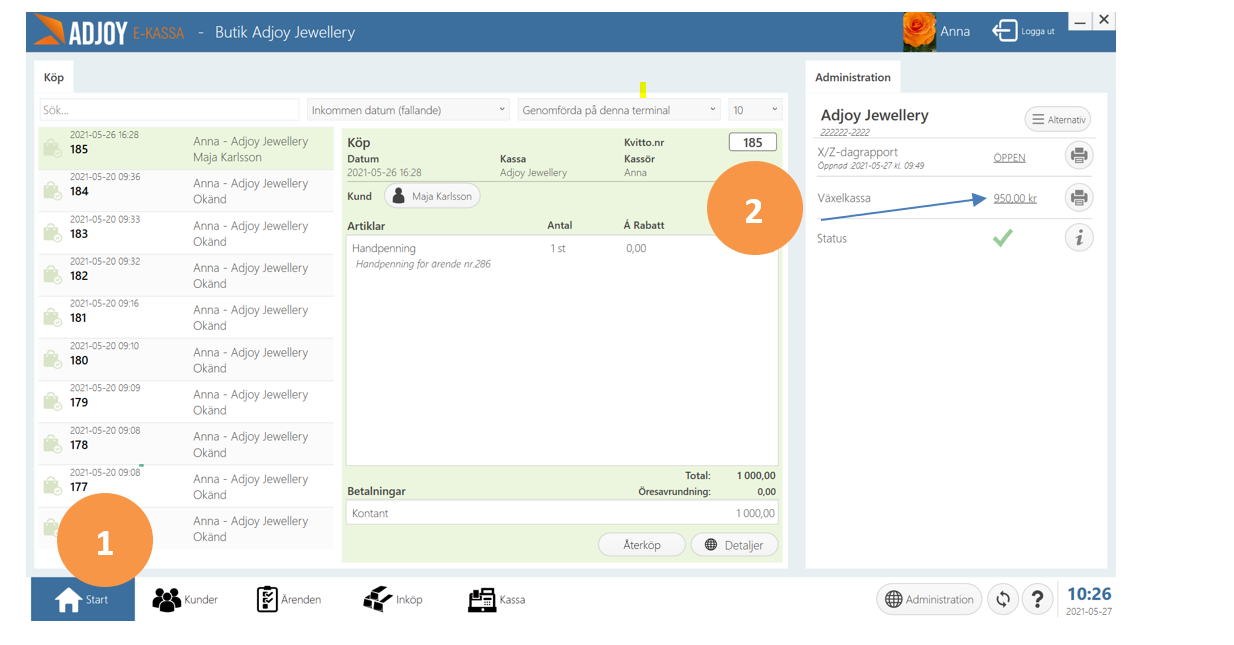Click the Handpenning article row
This screenshot has width=1234, height=645.
click(x=561, y=255)
